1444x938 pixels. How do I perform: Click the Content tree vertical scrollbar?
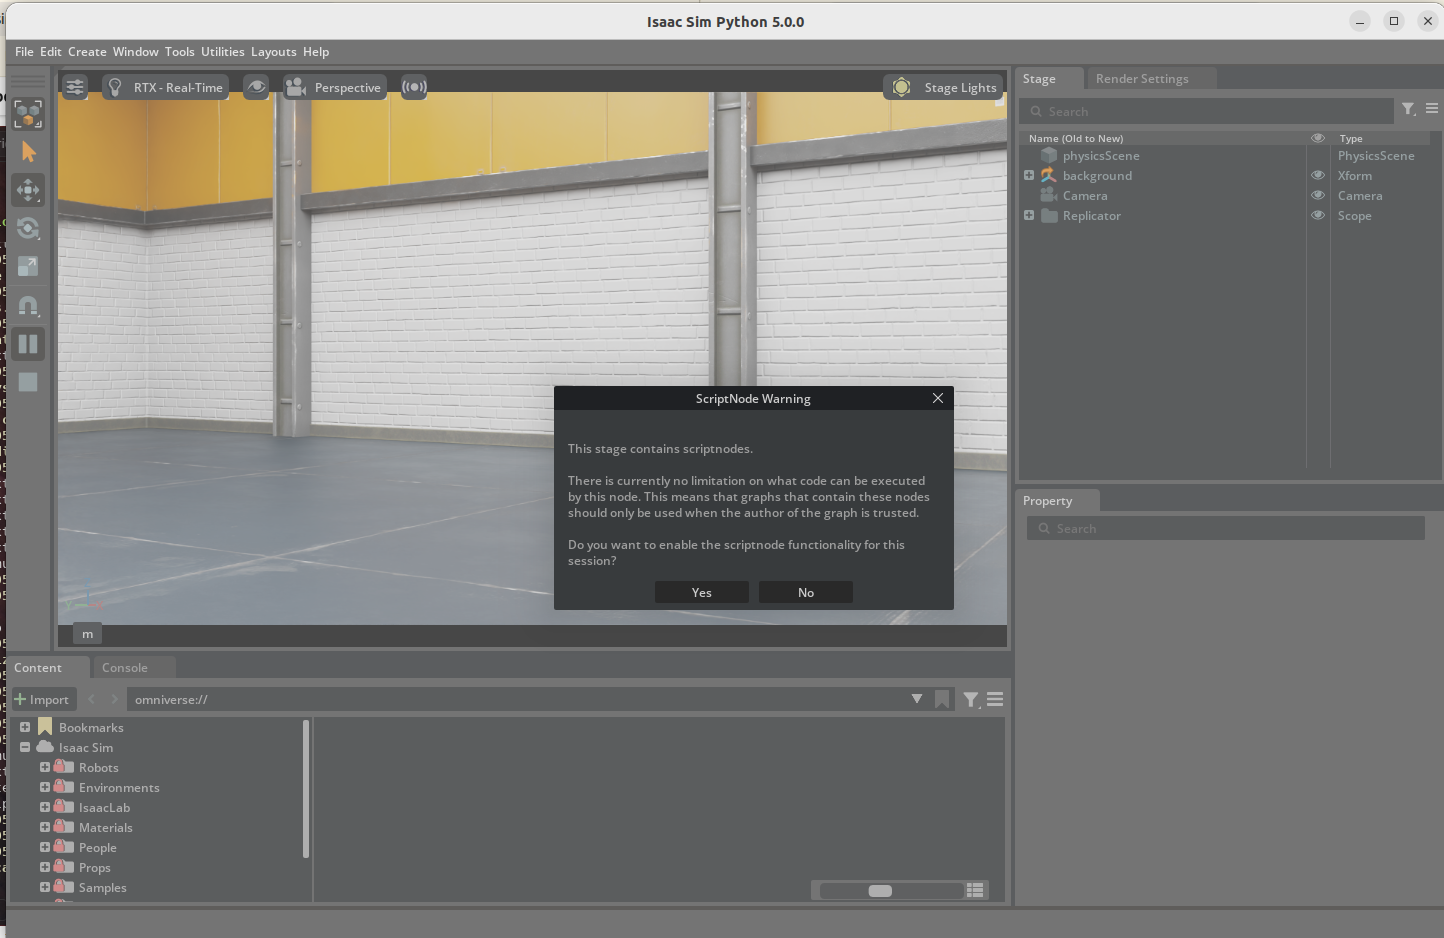[306, 789]
